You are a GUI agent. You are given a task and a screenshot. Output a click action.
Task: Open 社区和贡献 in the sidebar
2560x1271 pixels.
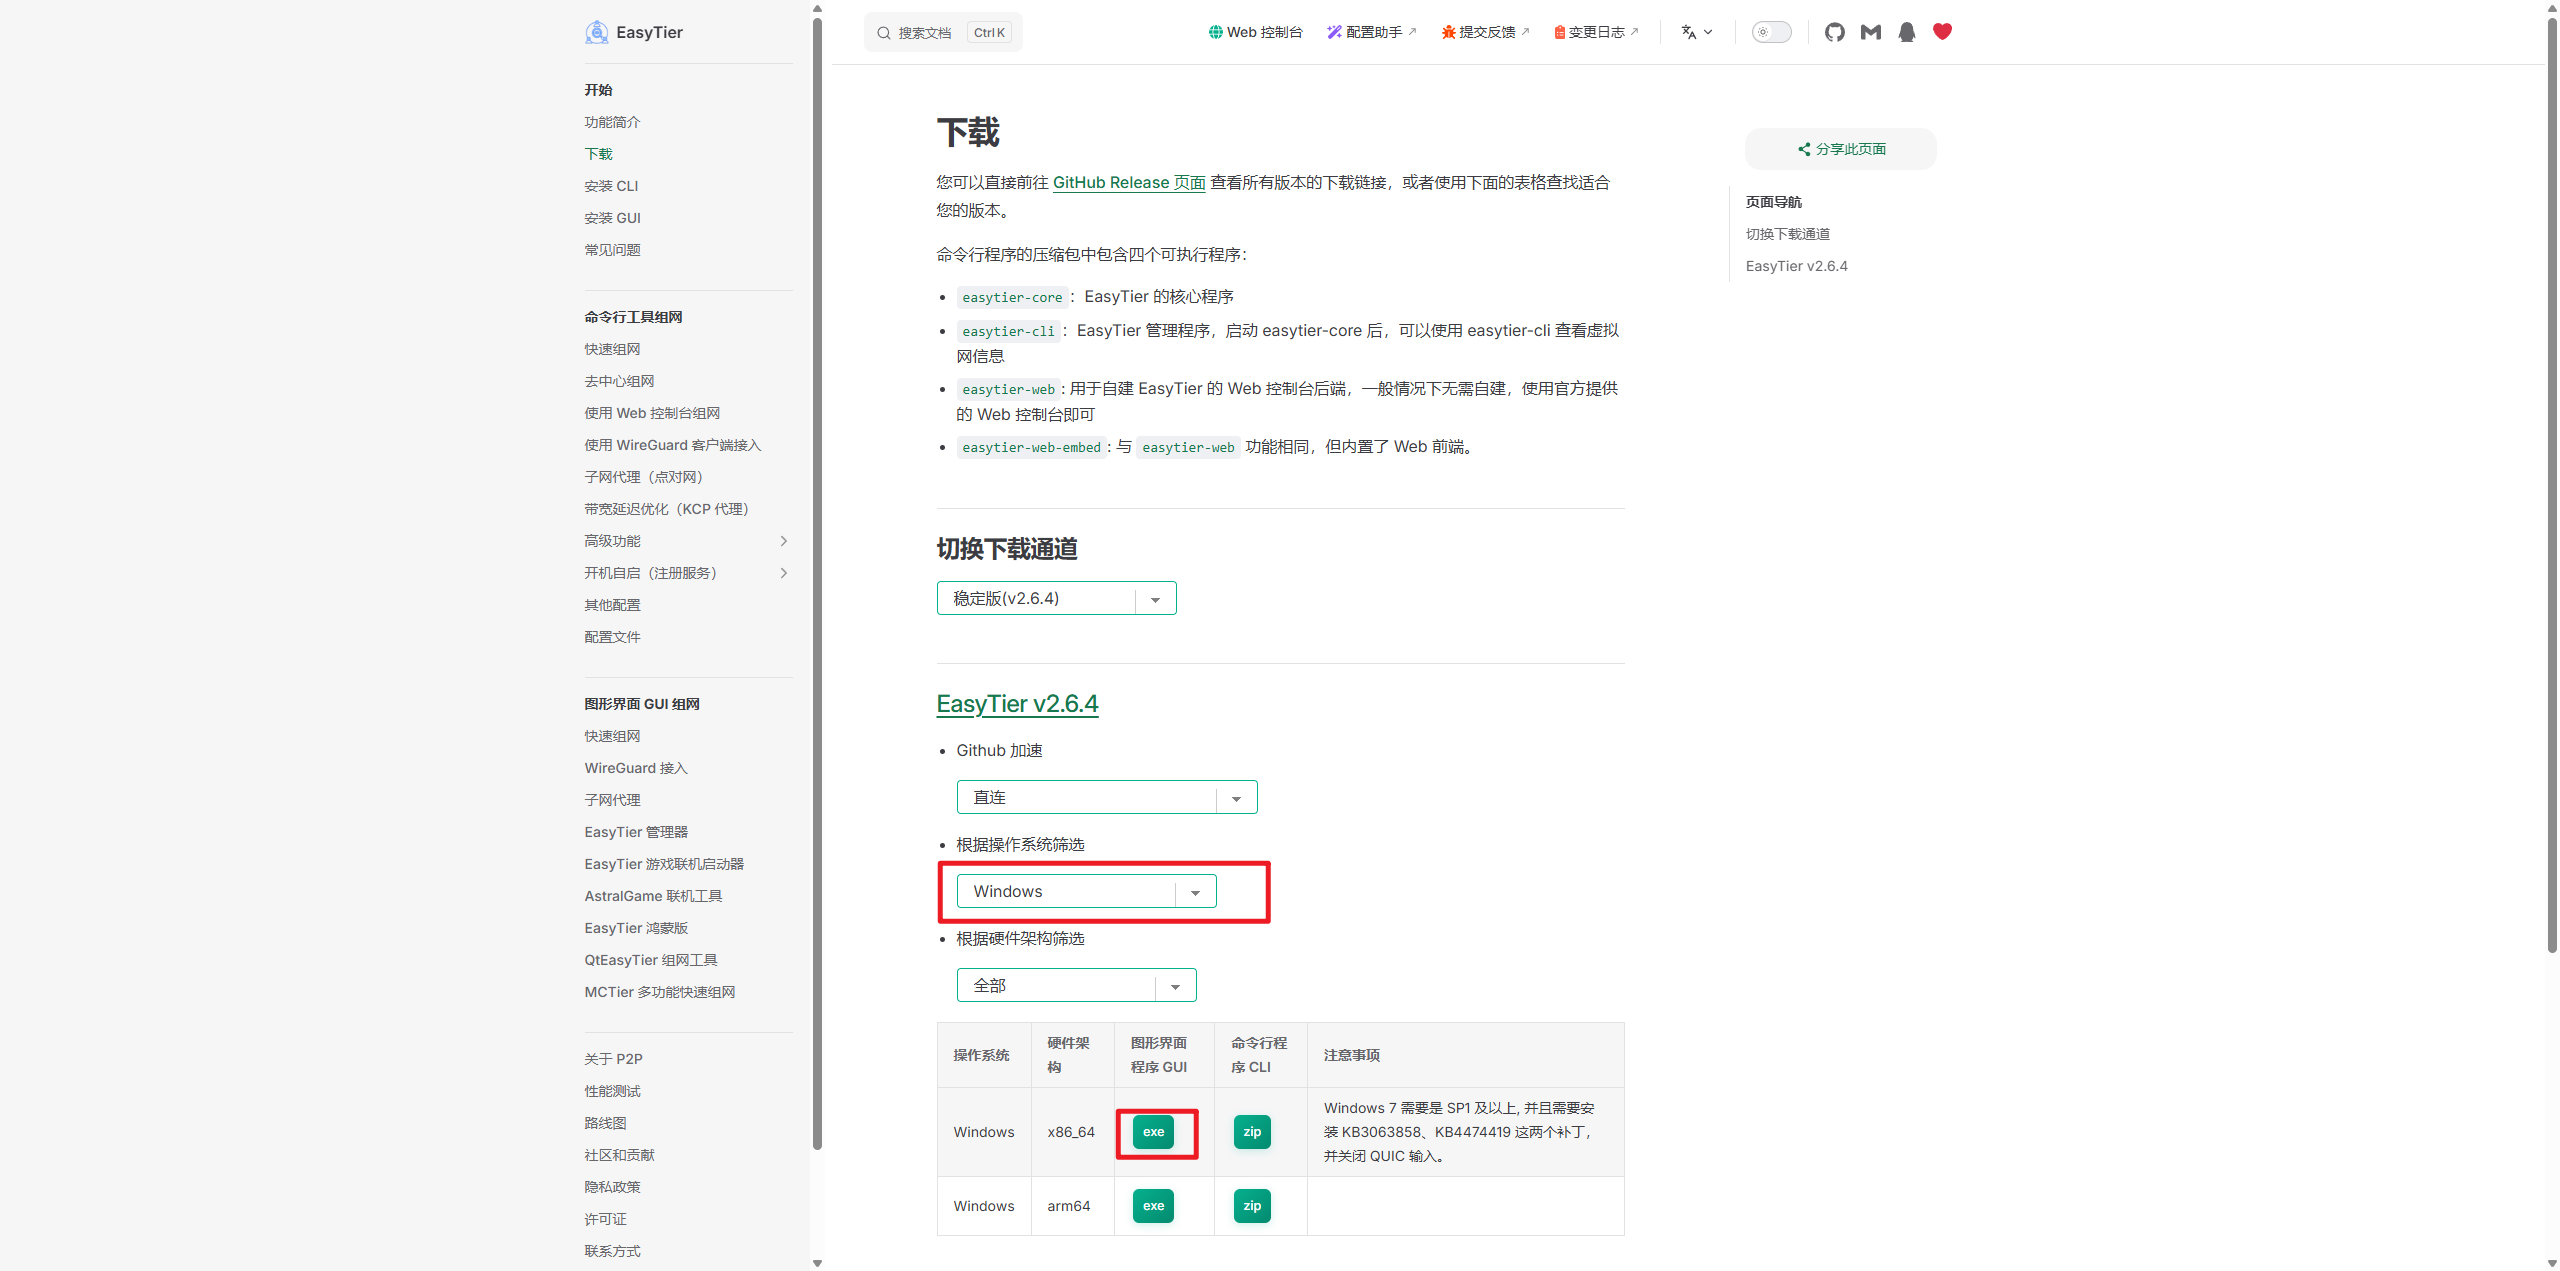point(619,1155)
